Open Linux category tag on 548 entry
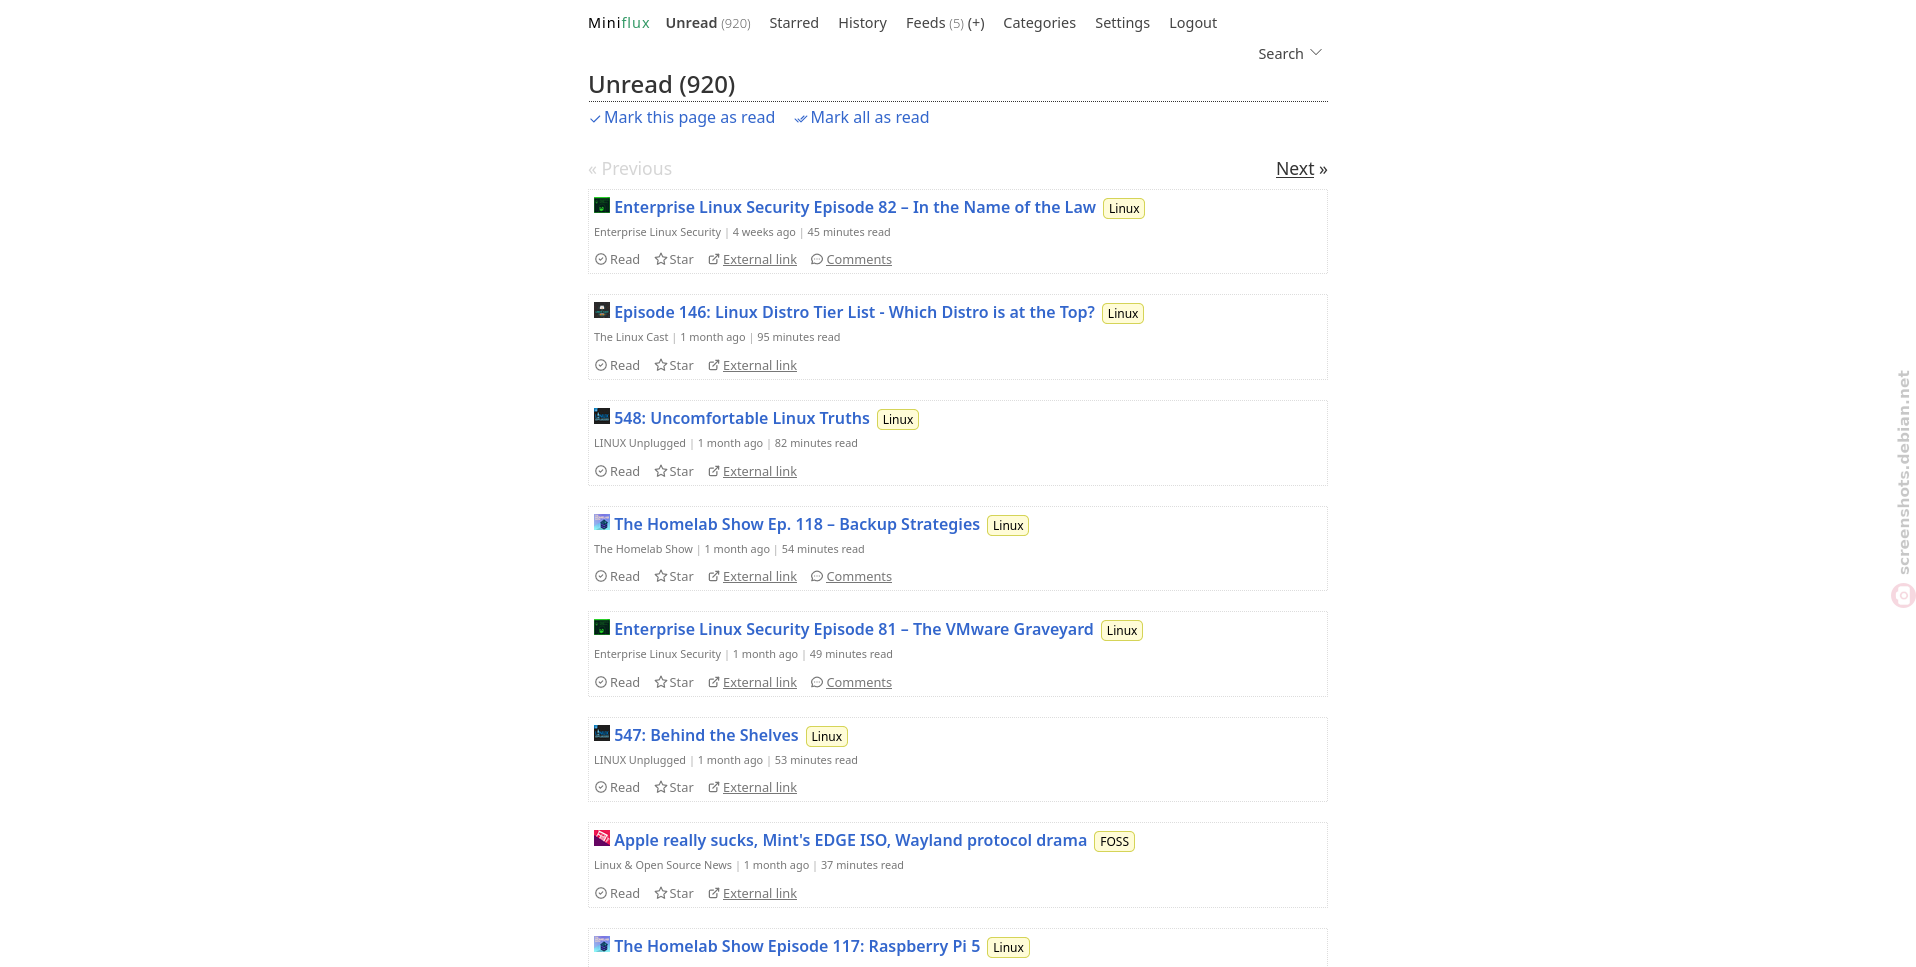 (x=898, y=419)
